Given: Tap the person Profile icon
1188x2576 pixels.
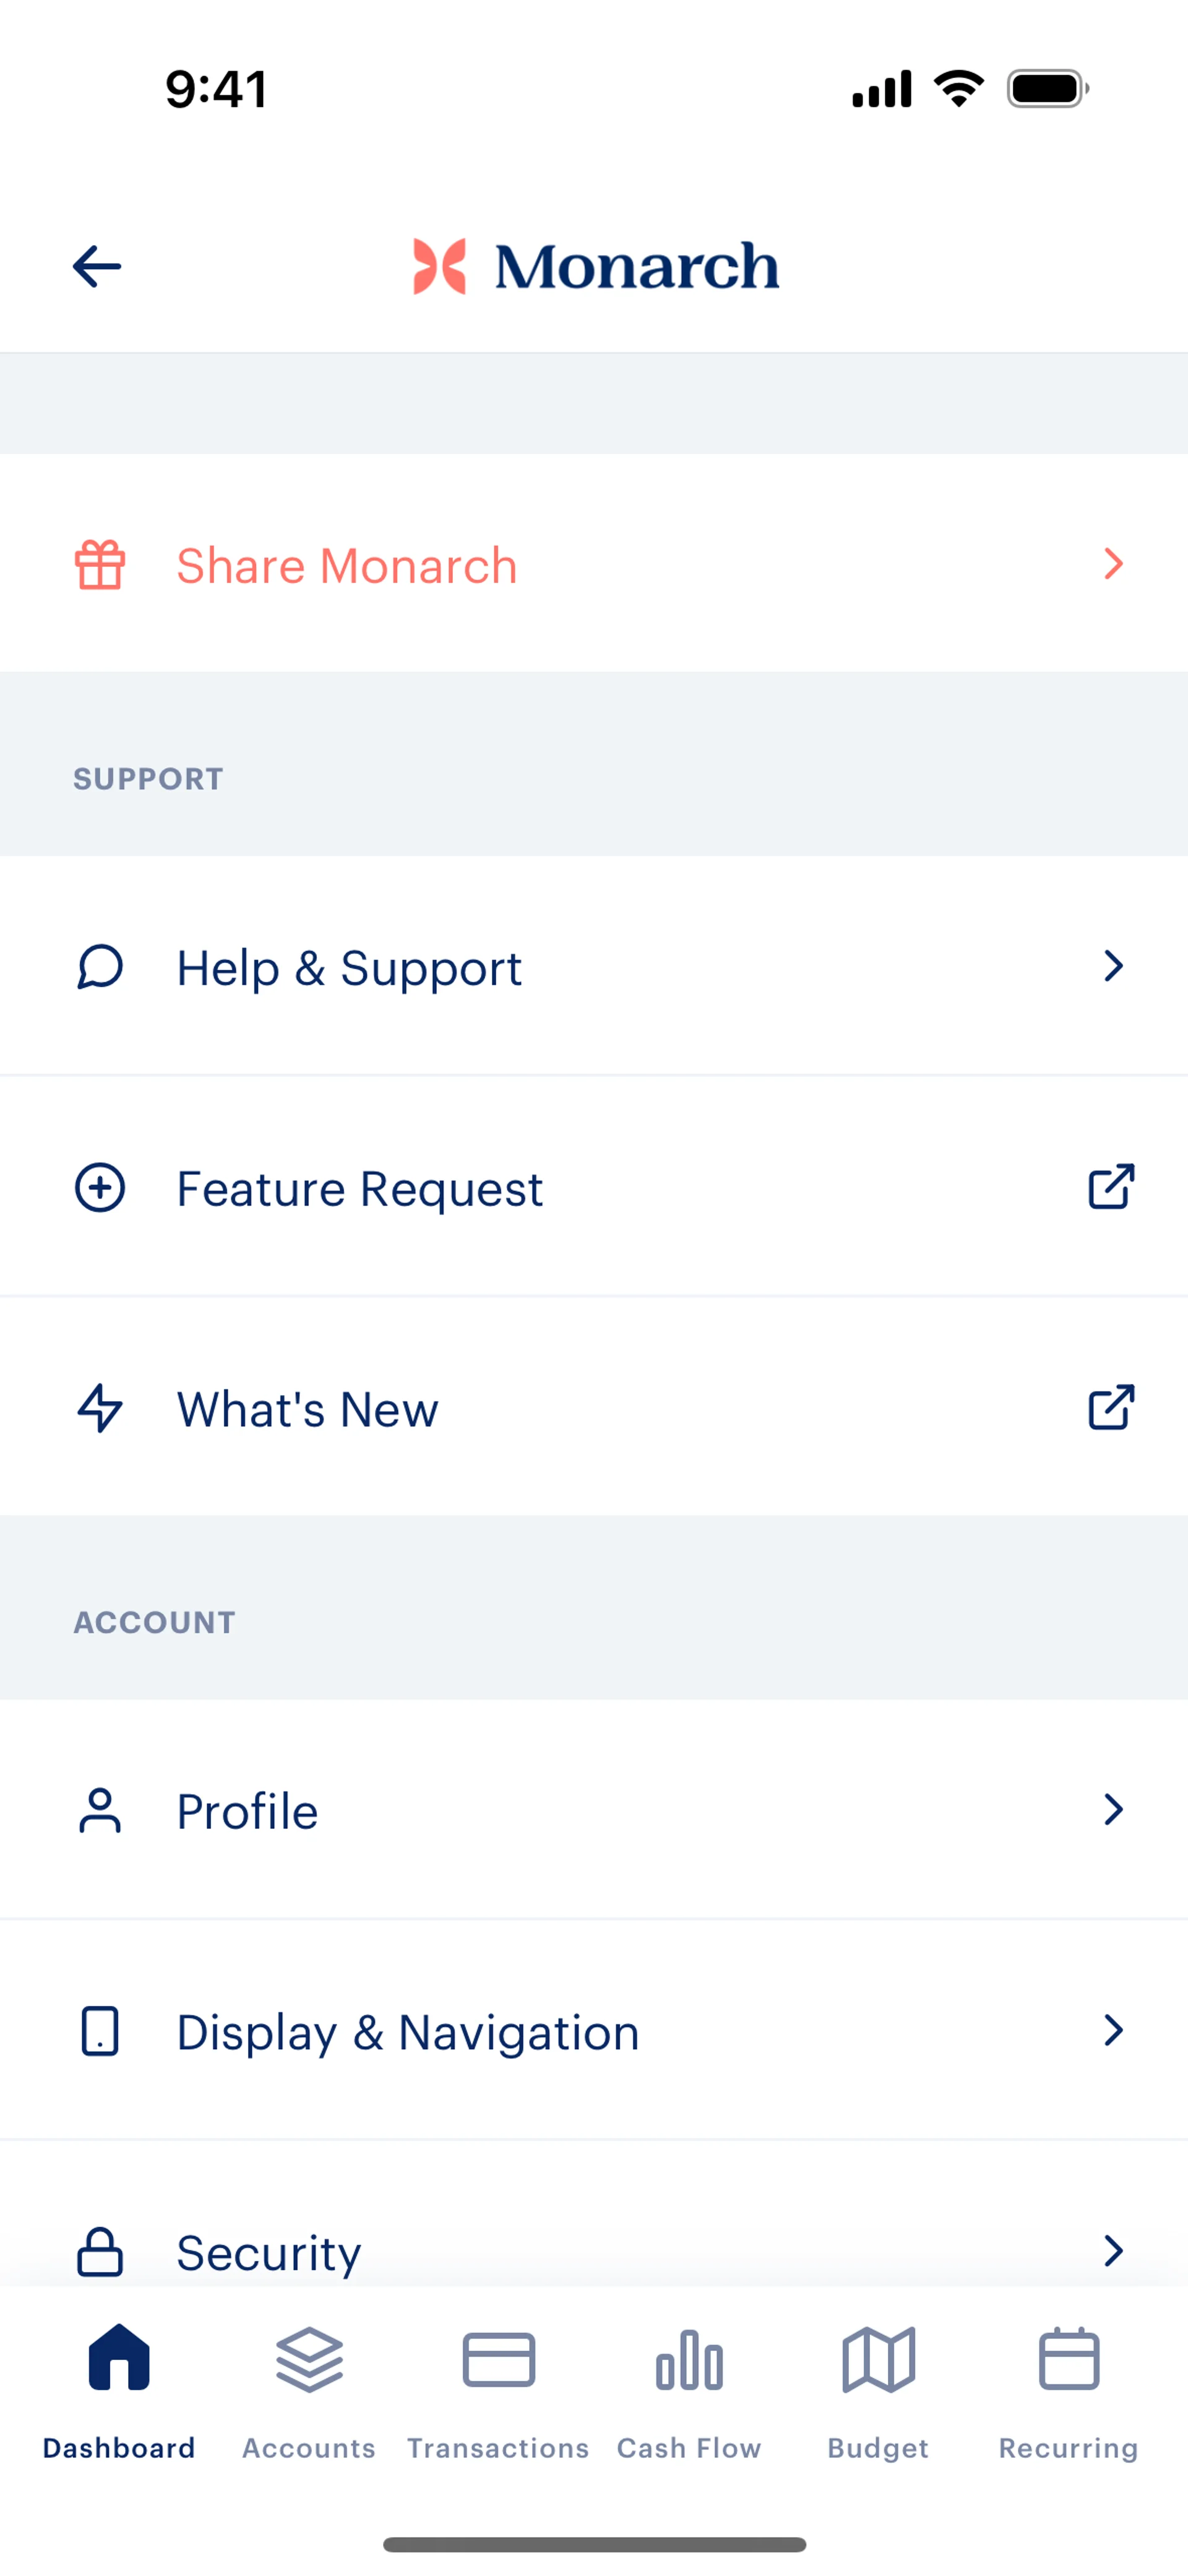Looking at the screenshot, I should point(100,1811).
